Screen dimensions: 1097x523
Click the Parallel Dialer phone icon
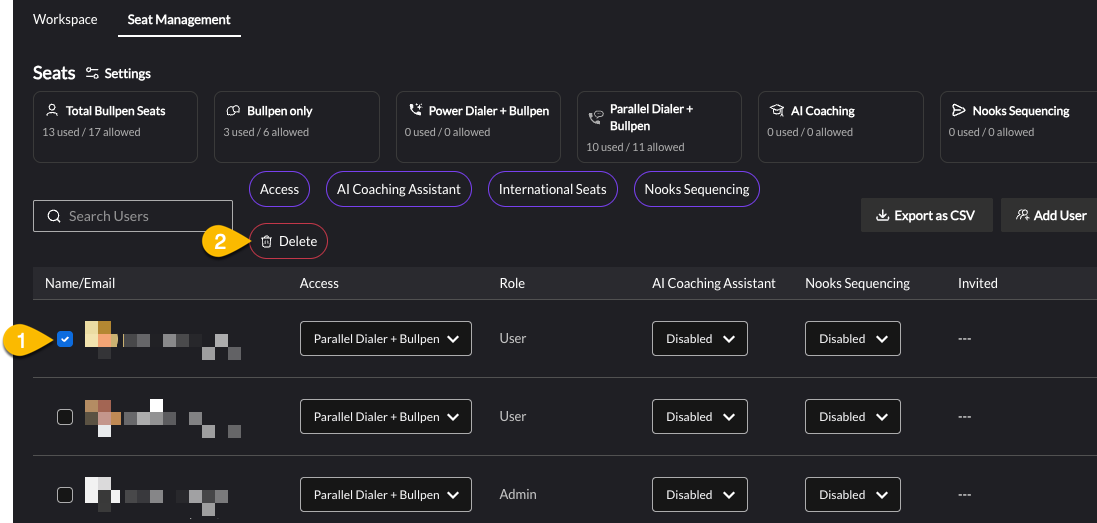tap(597, 117)
